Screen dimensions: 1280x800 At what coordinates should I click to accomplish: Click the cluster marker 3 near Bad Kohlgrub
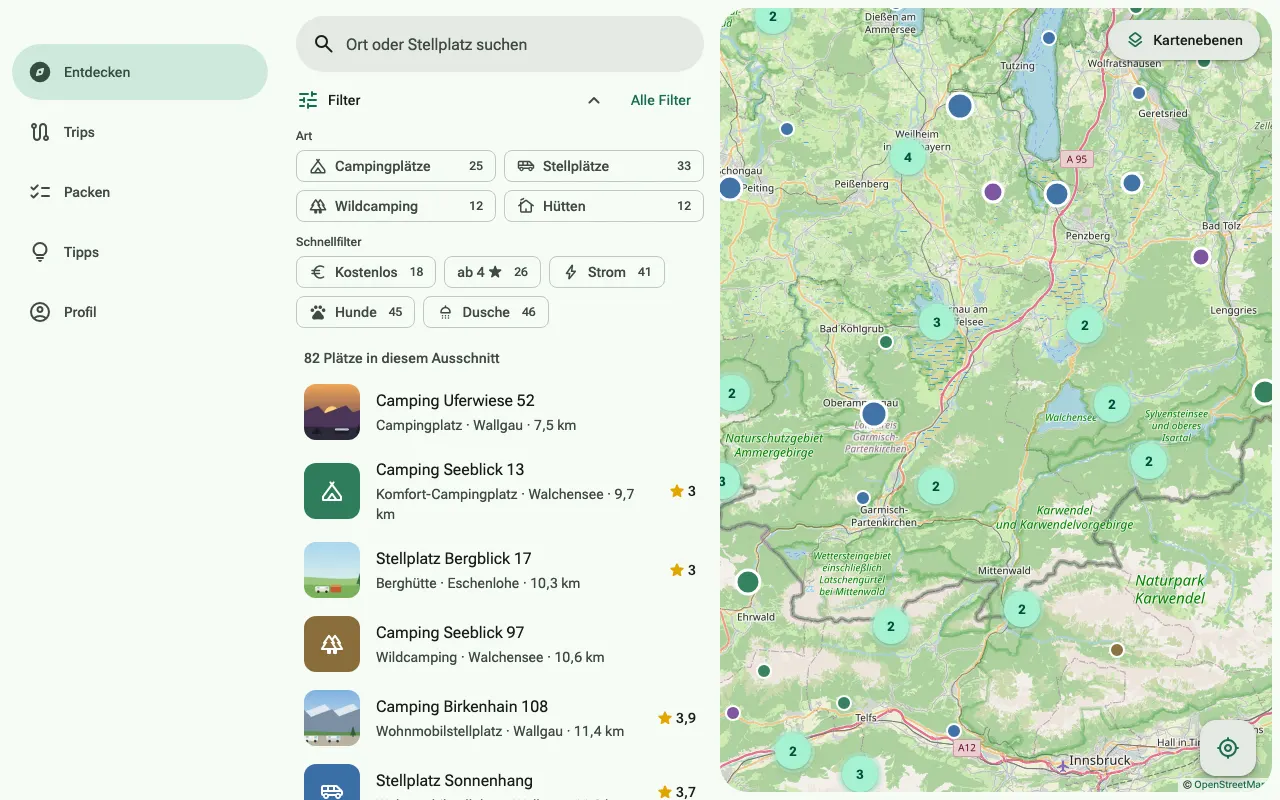tap(937, 322)
